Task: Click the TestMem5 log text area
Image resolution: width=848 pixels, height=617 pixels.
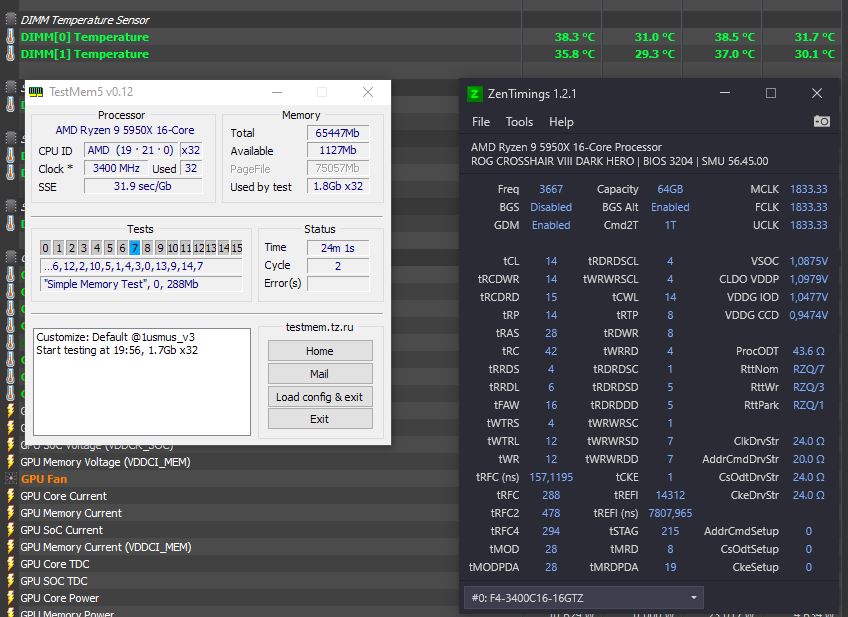Action: tap(142, 381)
